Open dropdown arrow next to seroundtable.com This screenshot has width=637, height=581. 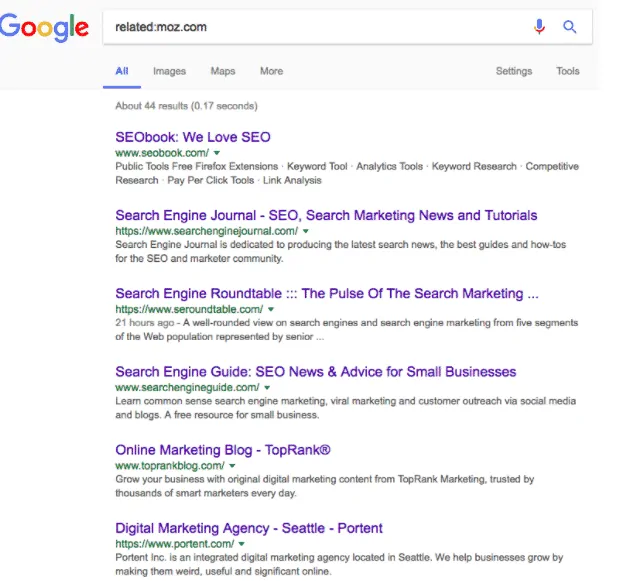271,310
